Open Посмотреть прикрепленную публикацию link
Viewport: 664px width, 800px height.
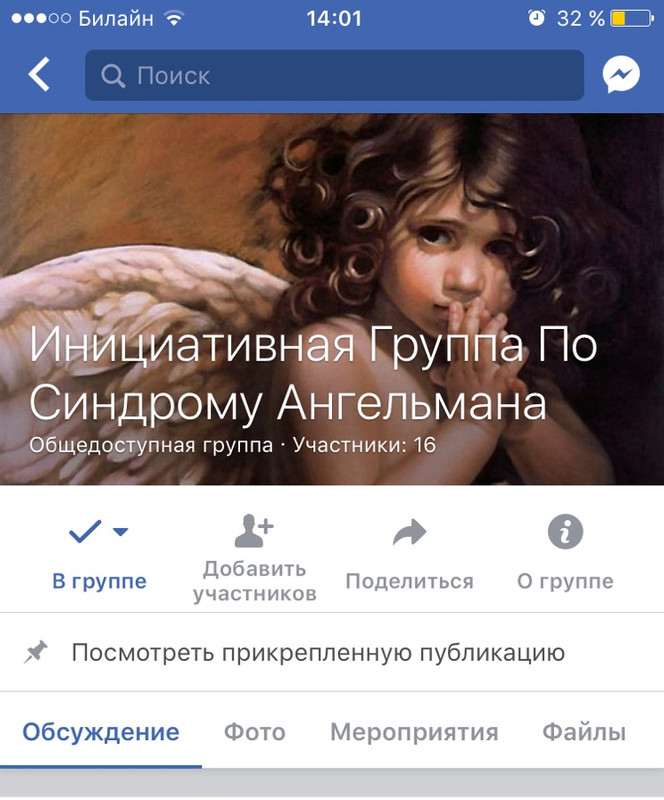(x=318, y=653)
